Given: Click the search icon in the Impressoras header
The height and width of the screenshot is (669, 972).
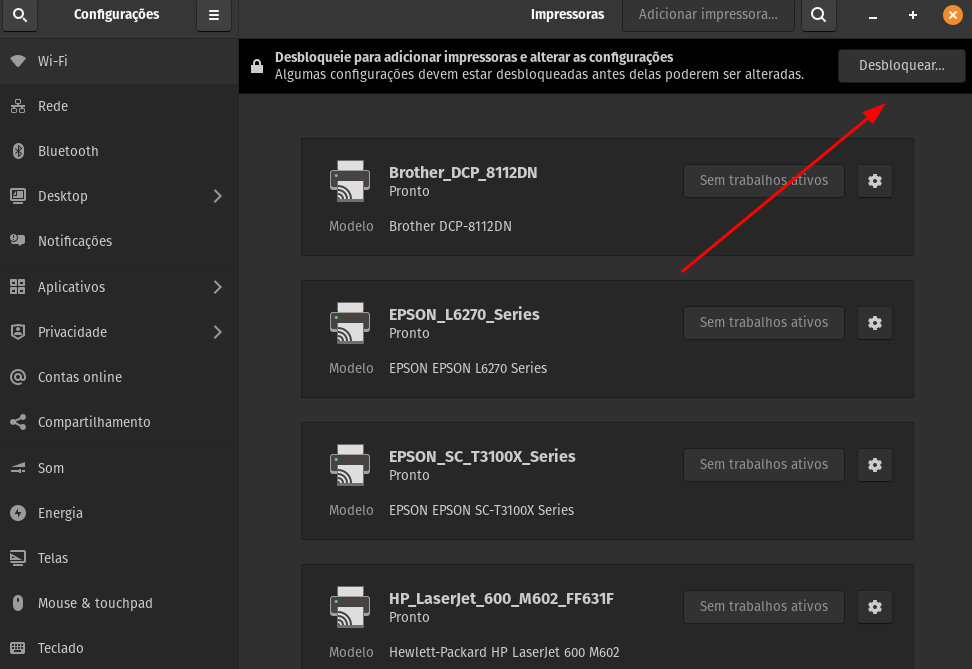Looking at the screenshot, I should [x=819, y=15].
